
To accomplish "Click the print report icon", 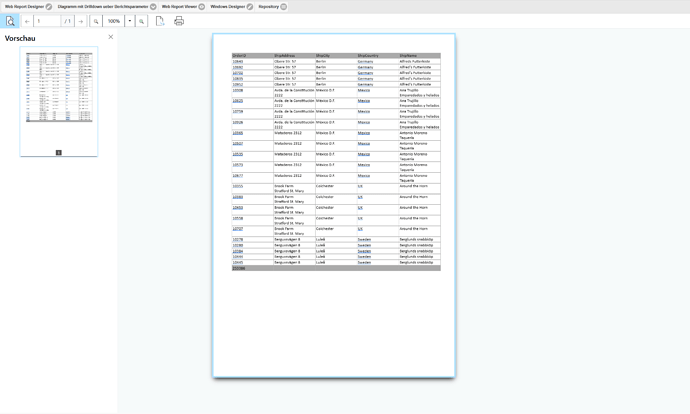I will pos(179,21).
